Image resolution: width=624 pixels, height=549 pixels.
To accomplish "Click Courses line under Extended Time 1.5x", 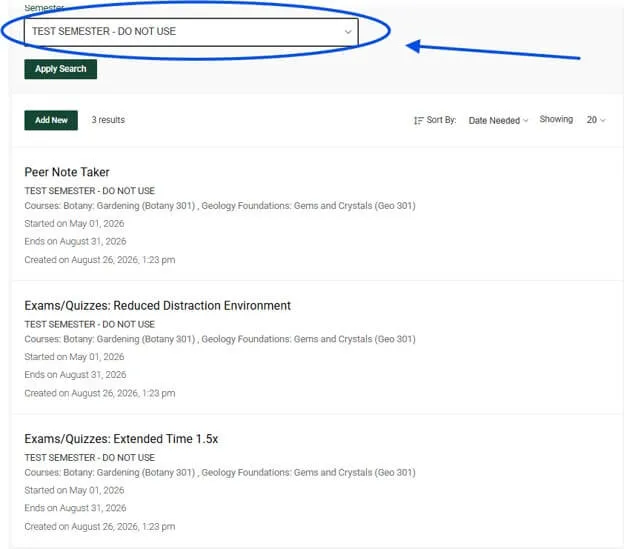I will point(220,472).
